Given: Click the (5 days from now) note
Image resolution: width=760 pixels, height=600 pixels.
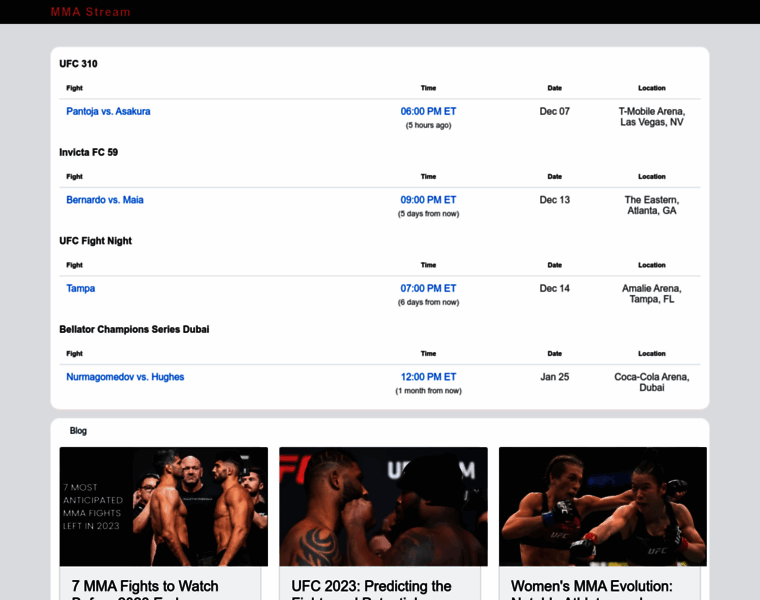Looking at the screenshot, I should [428, 214].
